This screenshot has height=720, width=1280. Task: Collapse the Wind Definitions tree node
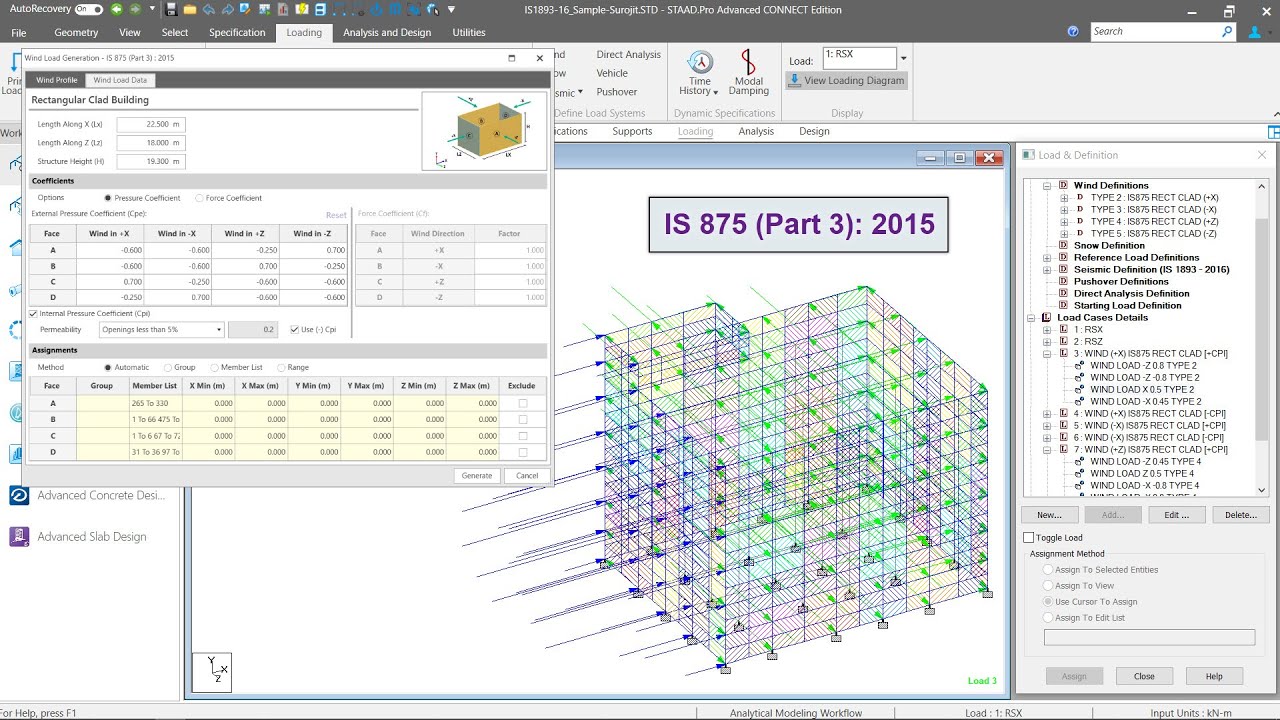click(1047, 185)
